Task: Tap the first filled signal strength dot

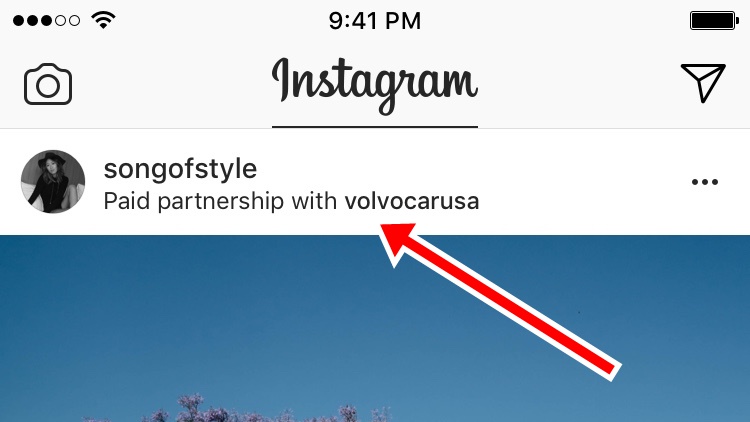Action: (x=19, y=21)
